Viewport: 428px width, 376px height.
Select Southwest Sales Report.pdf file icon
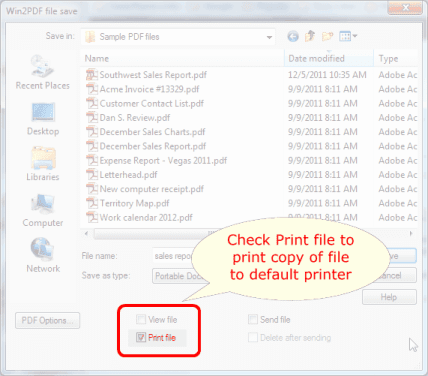pos(92,75)
